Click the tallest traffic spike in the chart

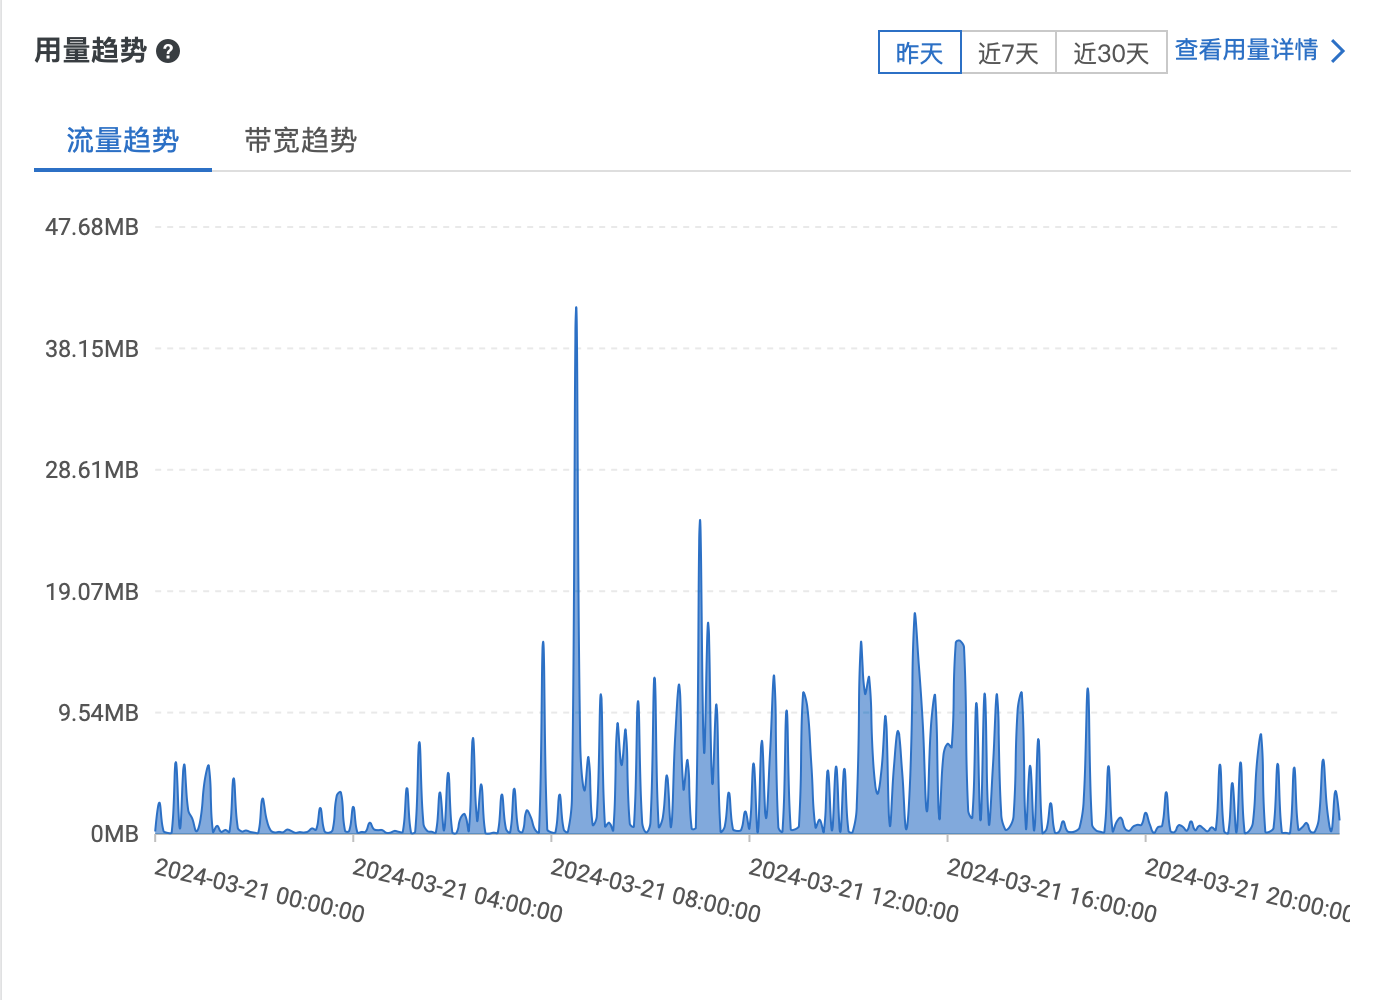[576, 312]
